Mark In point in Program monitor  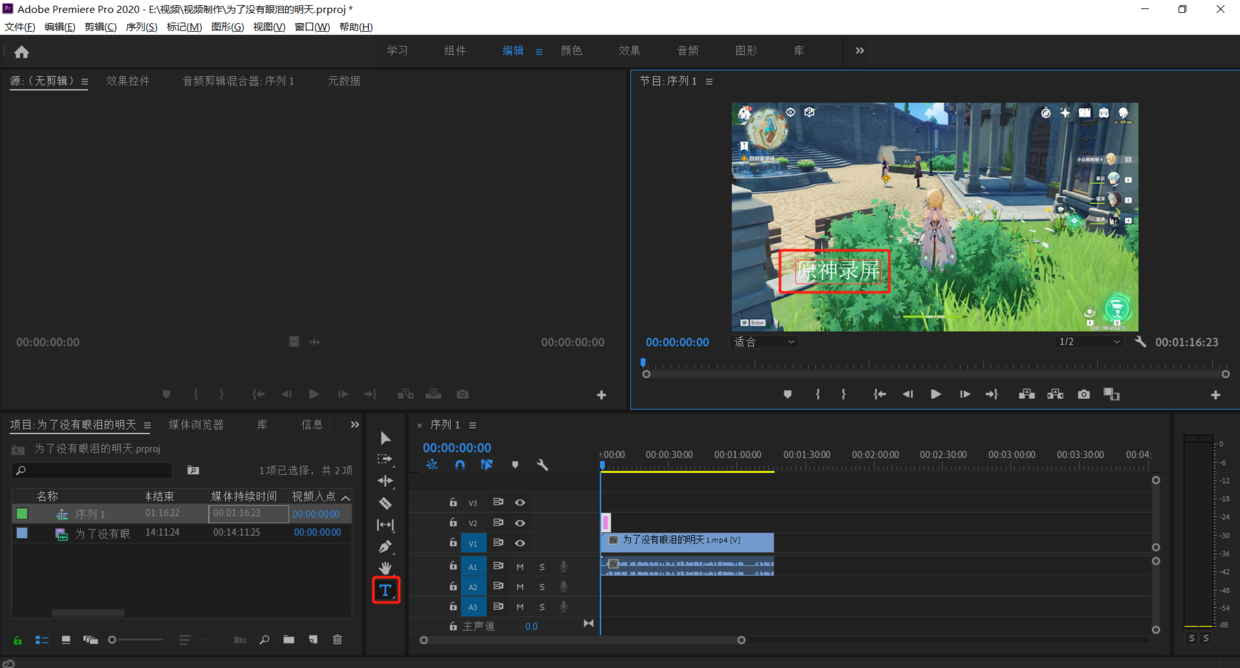click(x=817, y=394)
